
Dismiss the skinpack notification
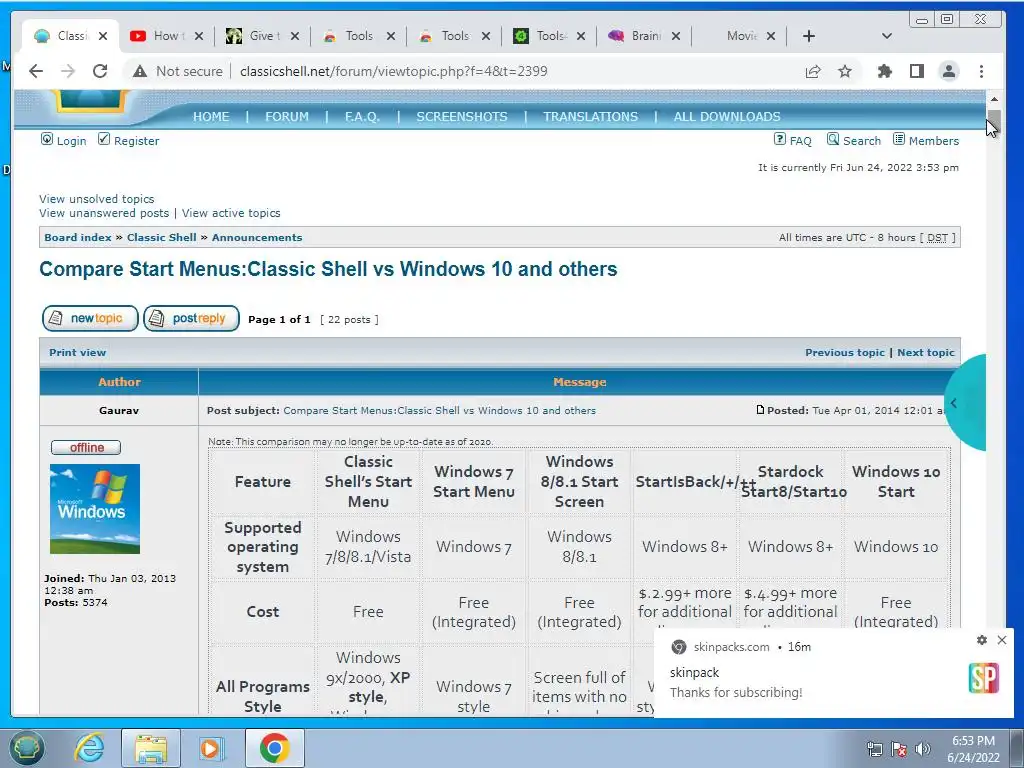(1002, 640)
